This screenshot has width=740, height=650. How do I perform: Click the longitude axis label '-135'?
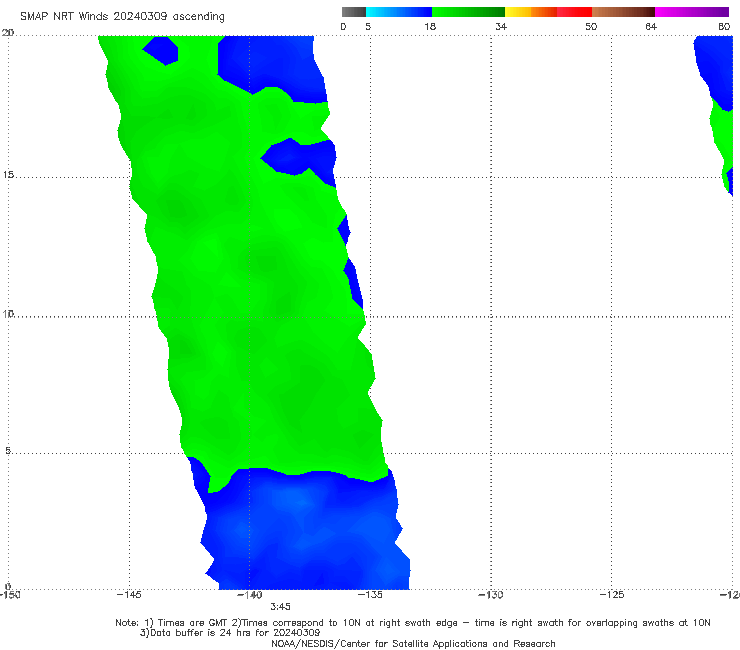pyautogui.click(x=370, y=594)
